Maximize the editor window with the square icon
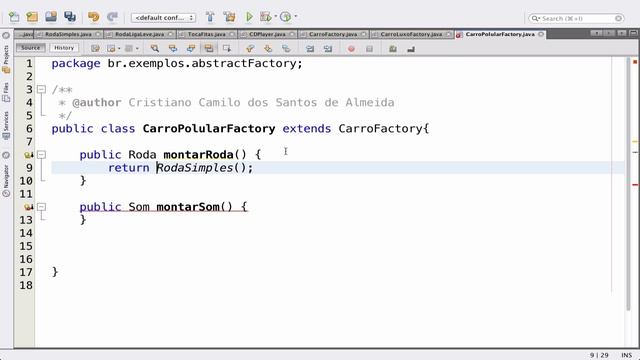Image resolution: width=640 pixels, height=360 pixels. (633, 33)
